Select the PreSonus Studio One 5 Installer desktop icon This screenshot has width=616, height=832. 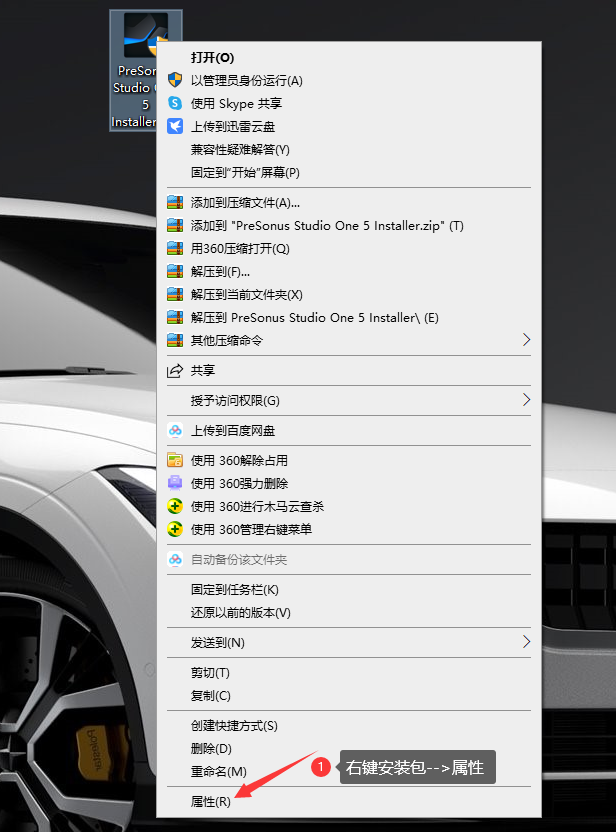coord(134,70)
